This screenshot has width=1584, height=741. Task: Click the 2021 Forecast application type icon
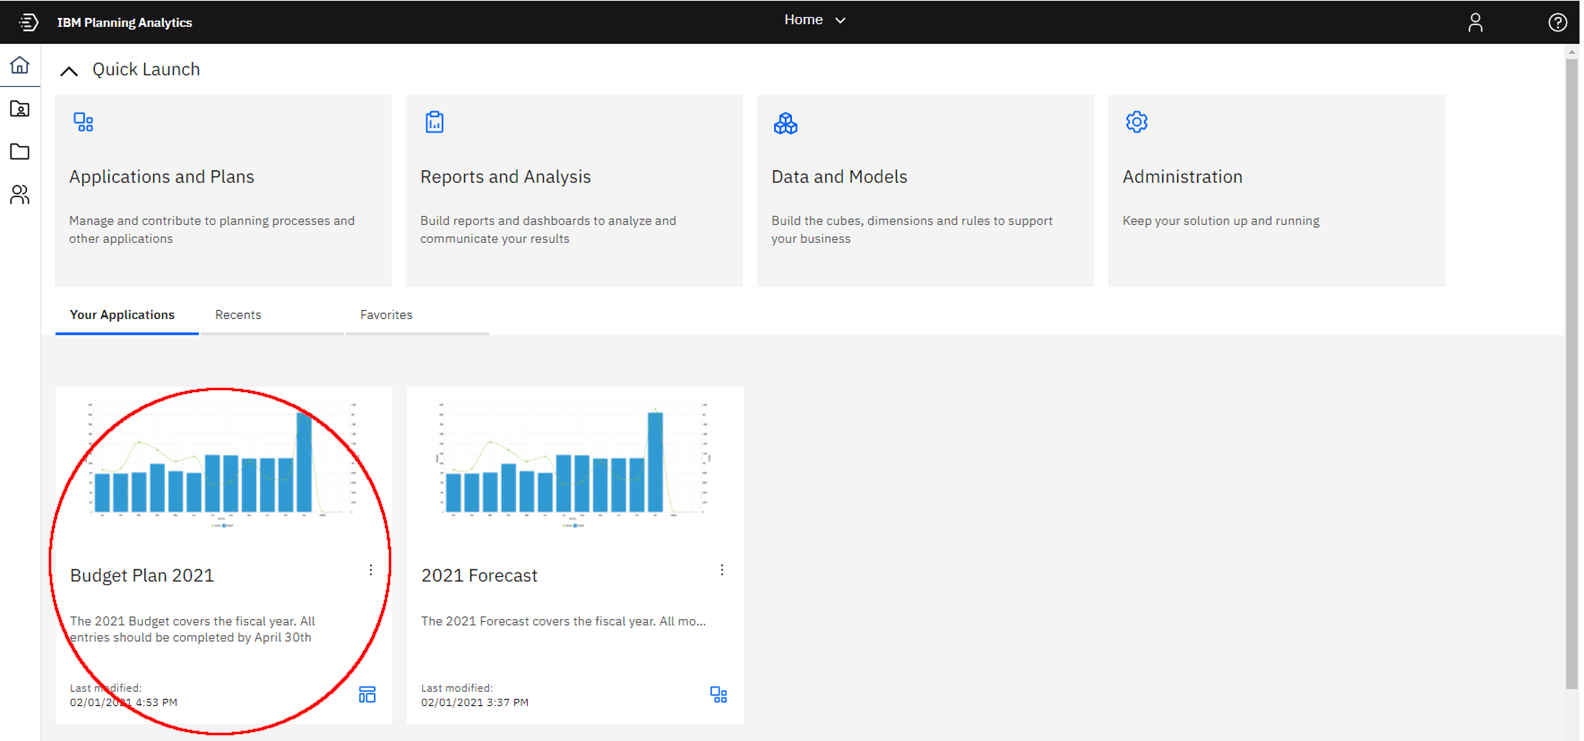coord(718,694)
